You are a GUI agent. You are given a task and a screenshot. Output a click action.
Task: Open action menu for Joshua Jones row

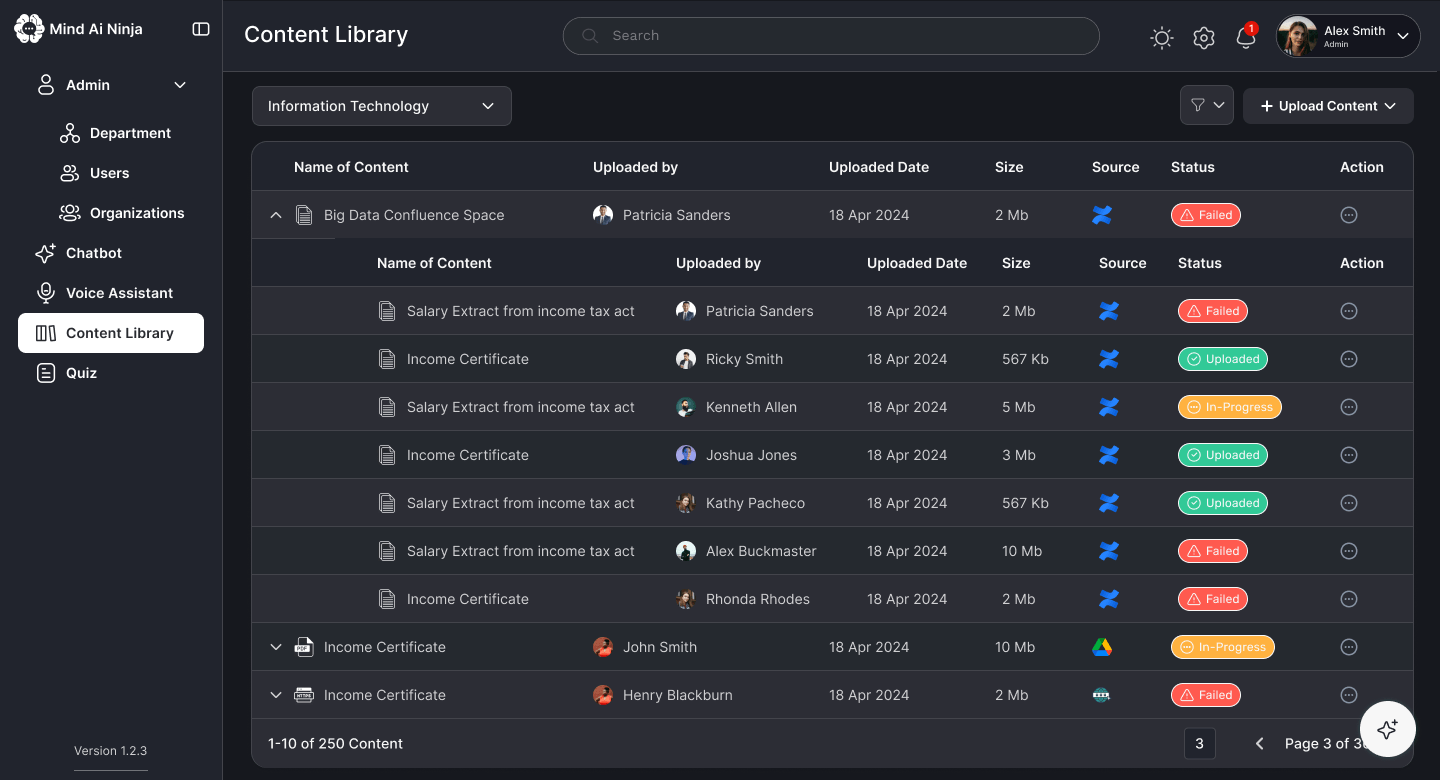point(1348,455)
